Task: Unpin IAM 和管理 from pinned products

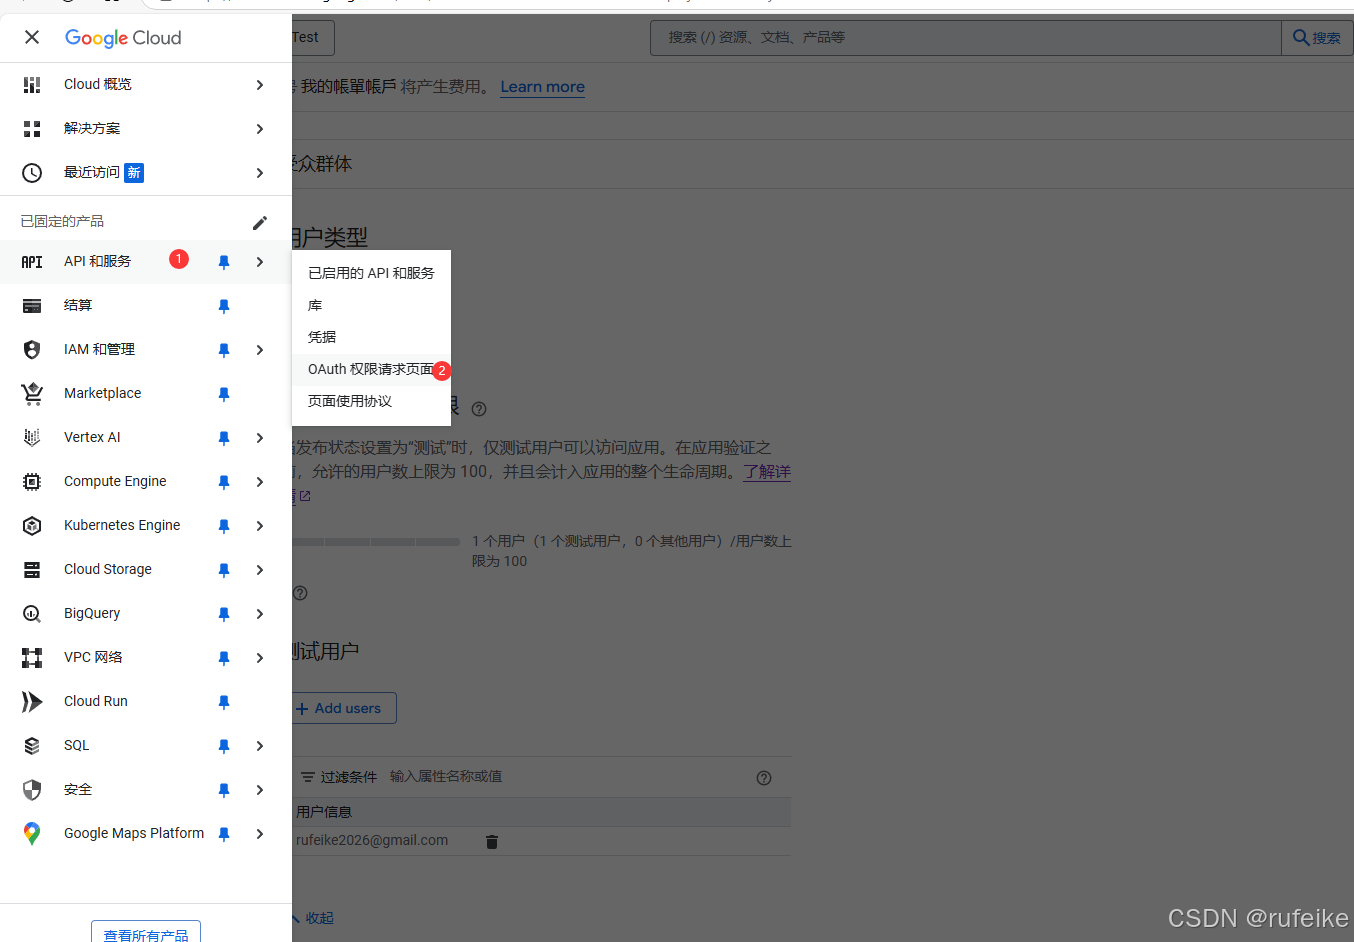Action: pos(224,350)
